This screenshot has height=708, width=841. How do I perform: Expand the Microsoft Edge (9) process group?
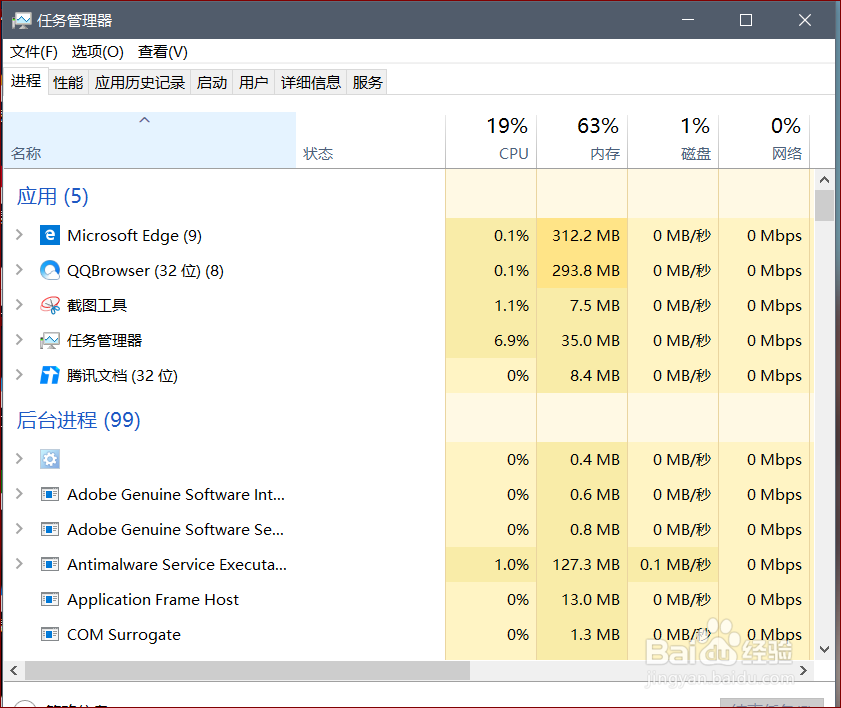tap(19, 235)
